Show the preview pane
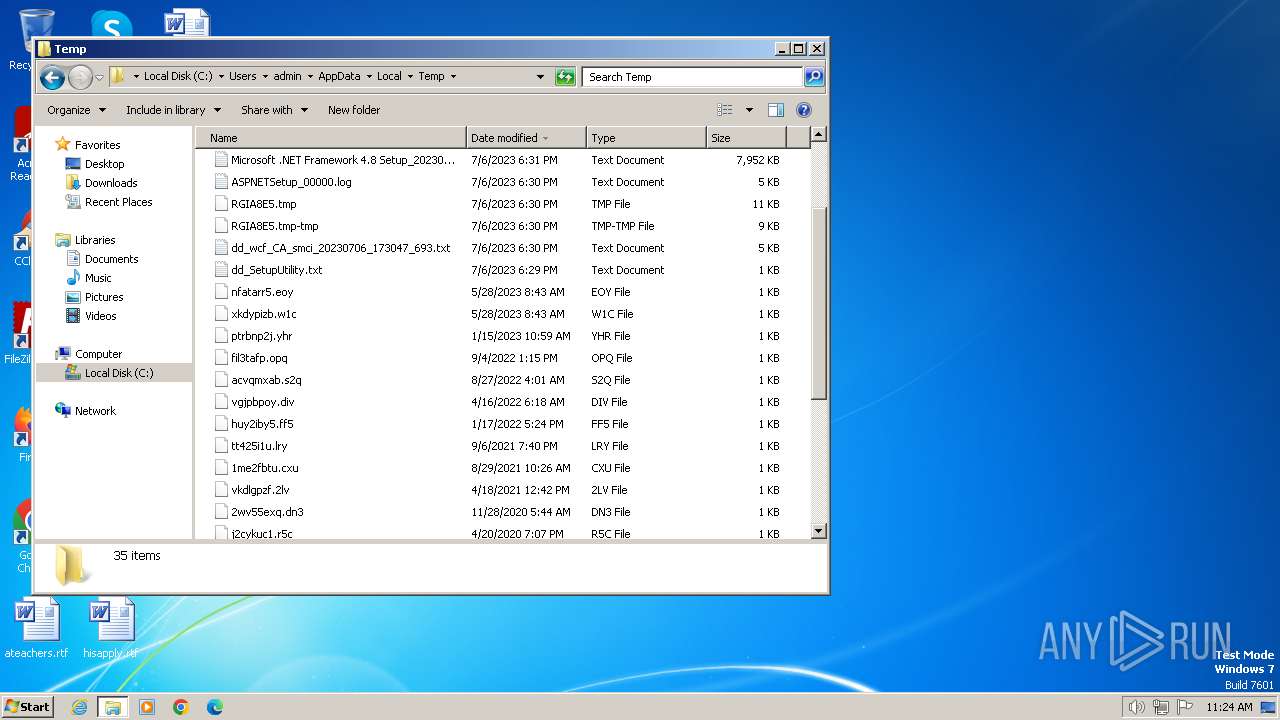The image size is (1280, 720). click(x=775, y=110)
